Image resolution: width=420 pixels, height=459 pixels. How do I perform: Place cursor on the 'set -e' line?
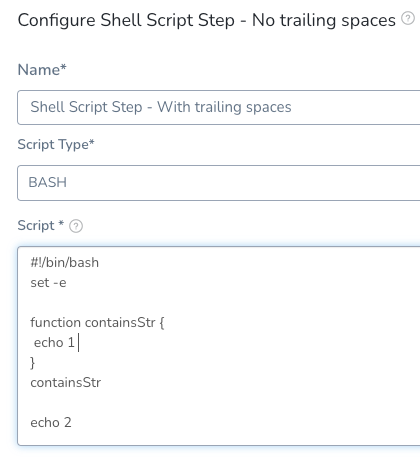click(x=48, y=283)
